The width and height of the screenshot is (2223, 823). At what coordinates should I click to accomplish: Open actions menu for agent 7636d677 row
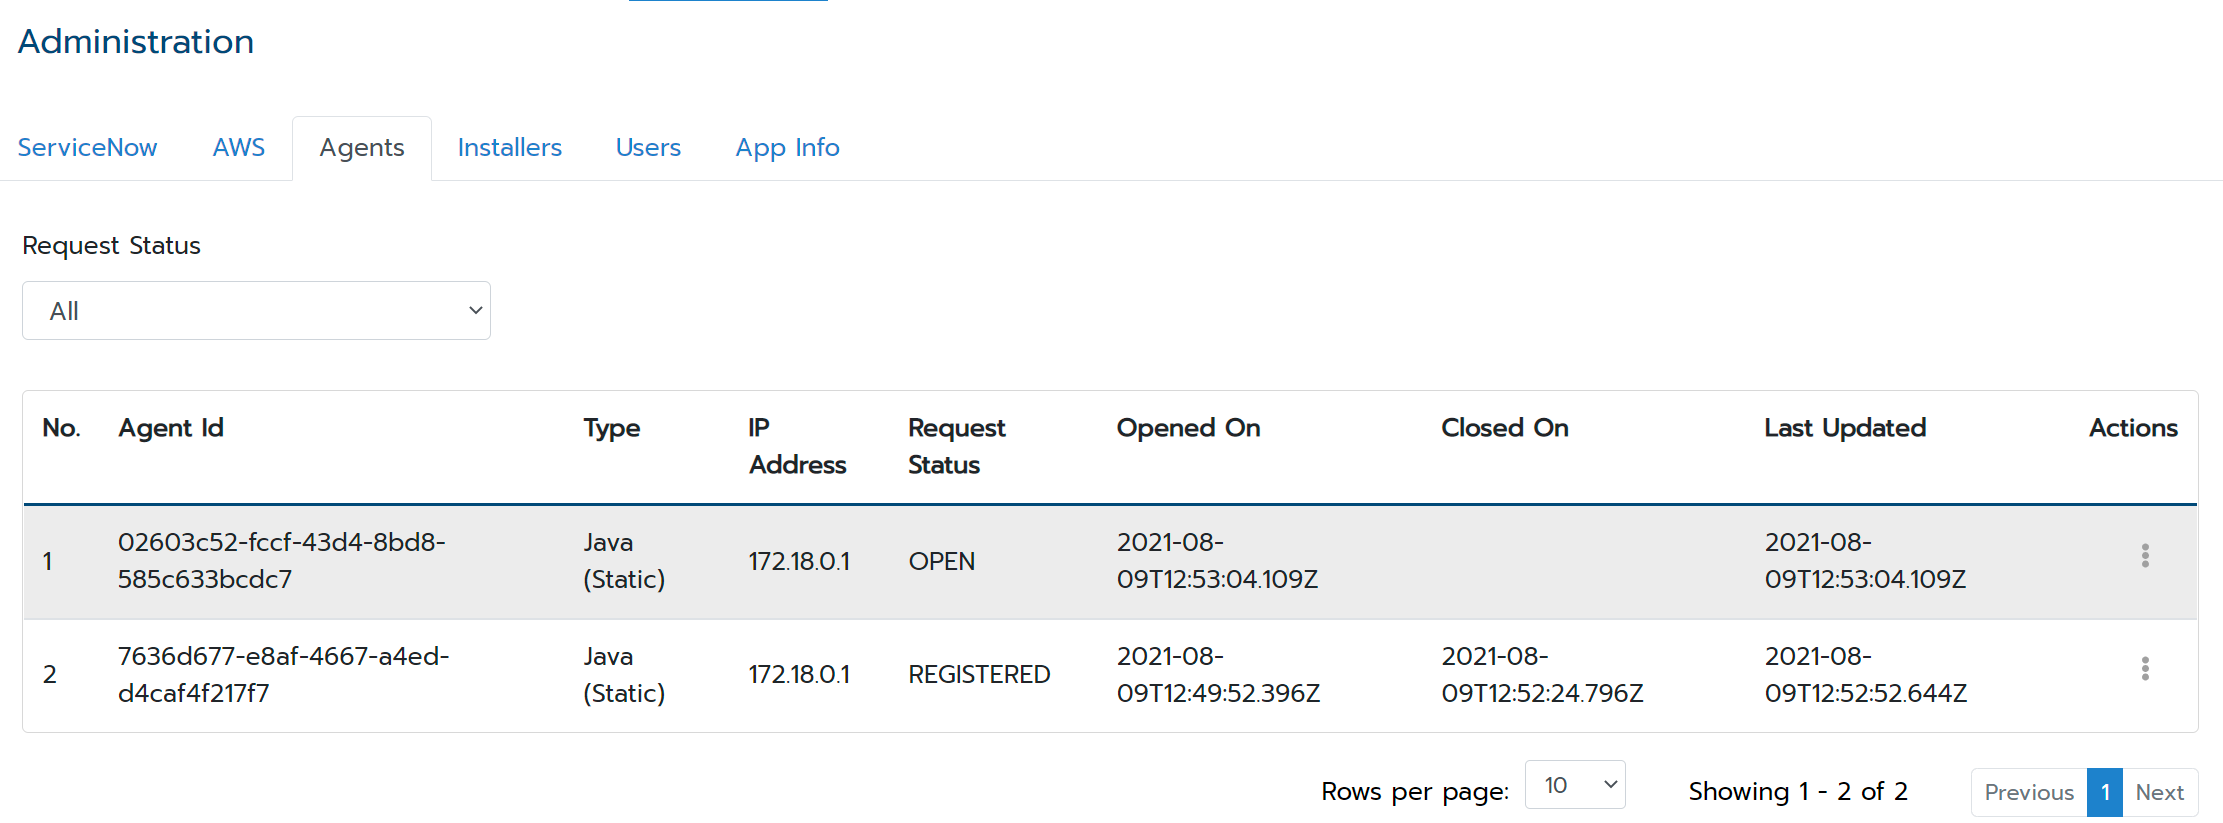[2144, 669]
